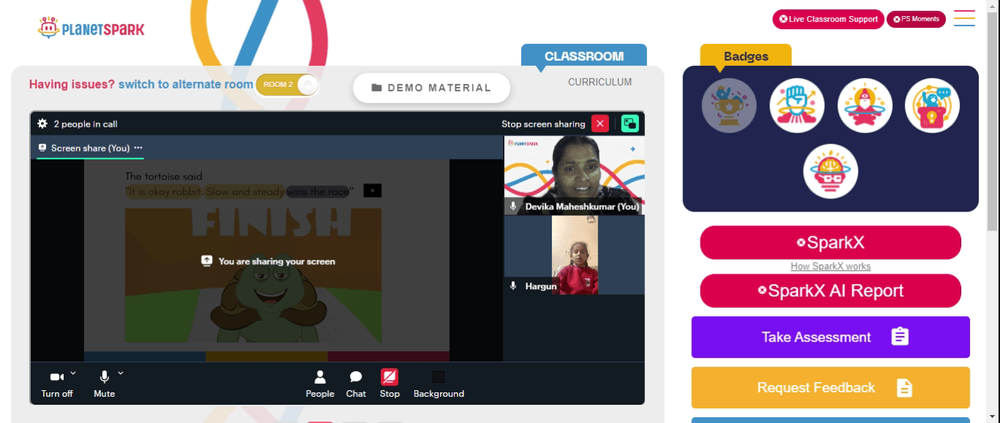Image resolution: width=1000 pixels, height=423 pixels.
Task: Expand microphone options chevron
Action: (x=121, y=373)
